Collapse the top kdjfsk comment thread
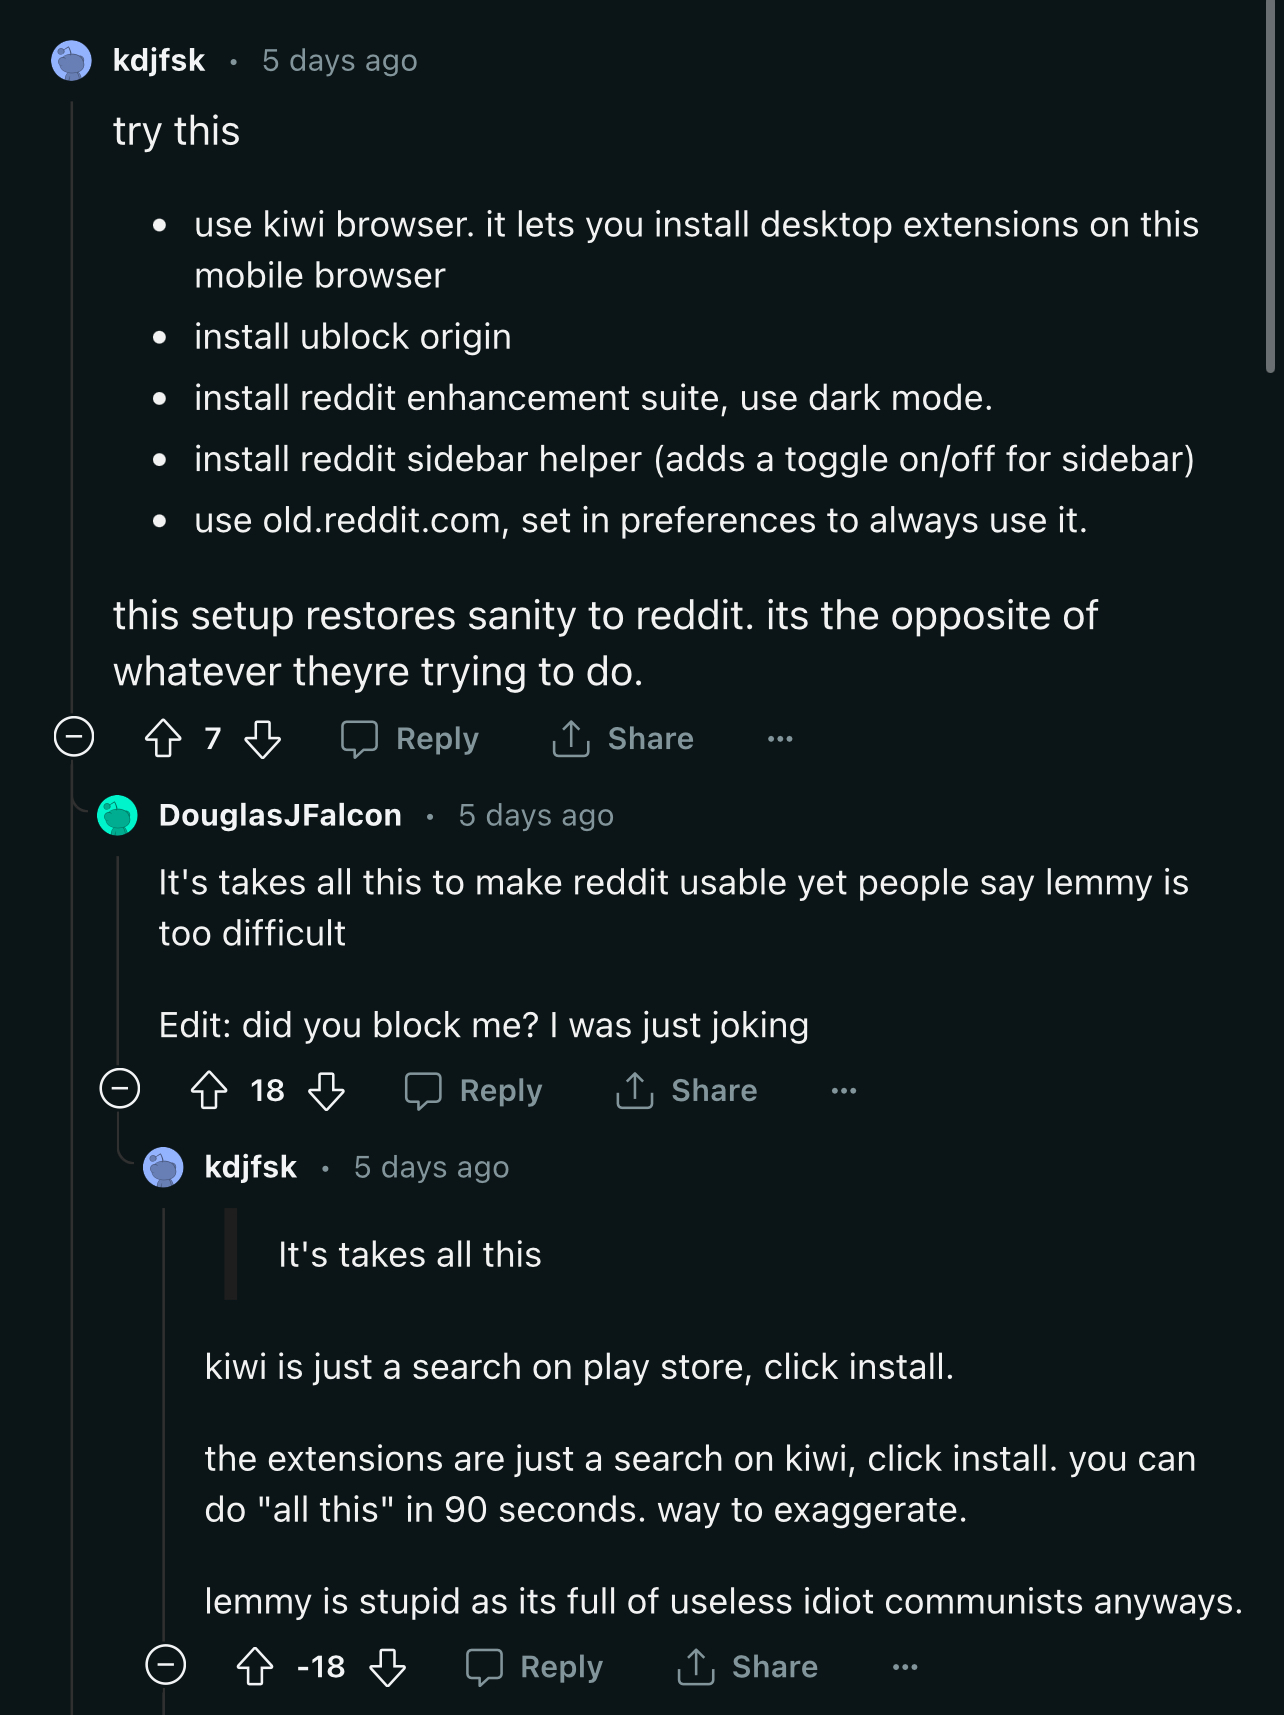The image size is (1284, 1715). (74, 737)
